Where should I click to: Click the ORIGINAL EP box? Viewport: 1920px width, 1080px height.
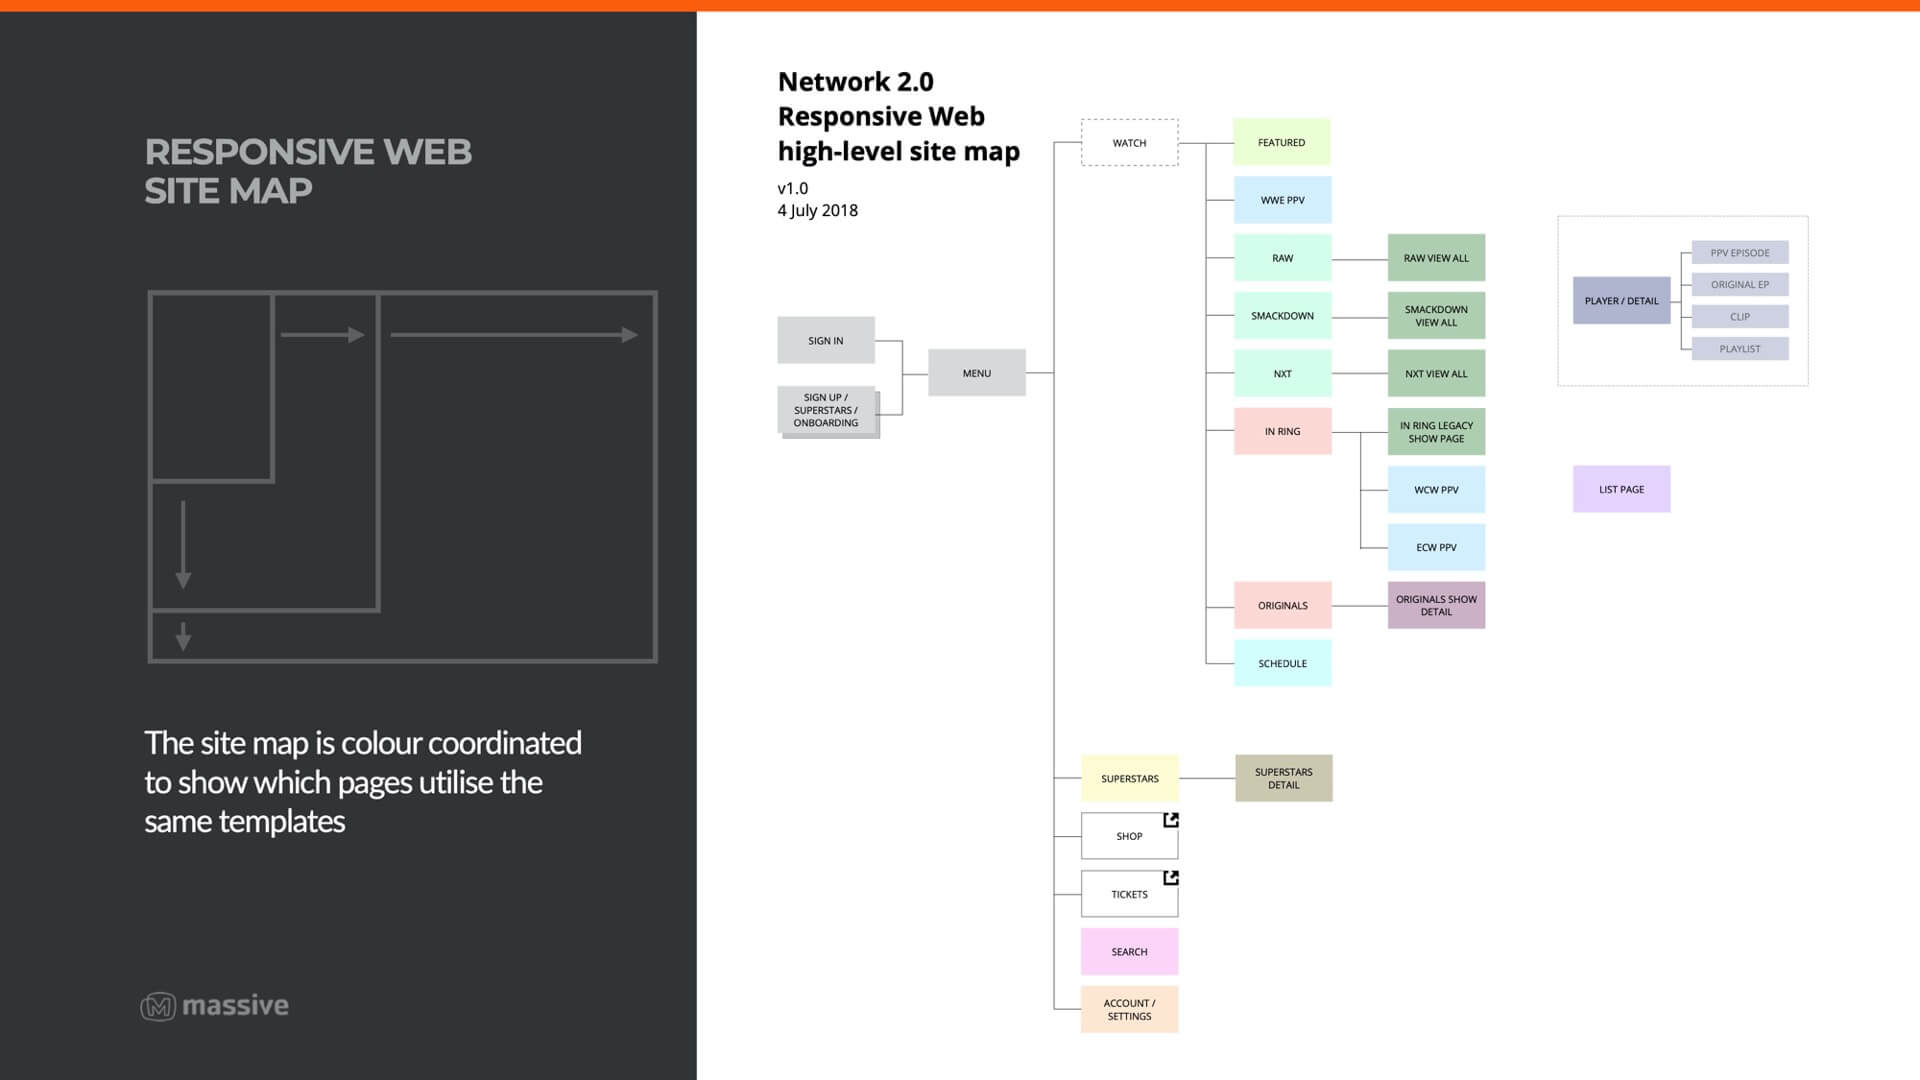[x=1740, y=285]
